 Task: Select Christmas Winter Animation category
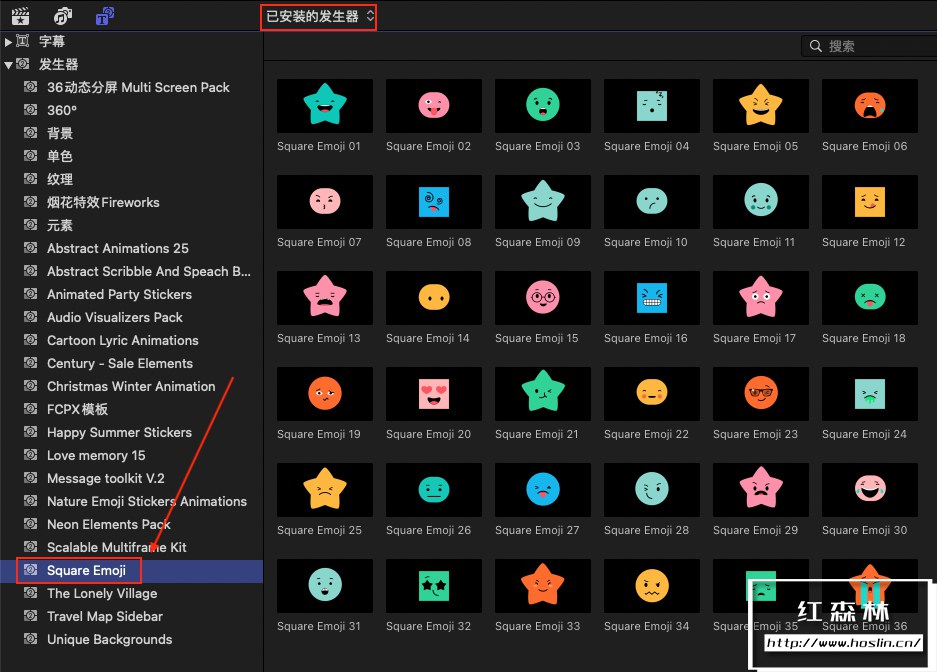(x=131, y=386)
